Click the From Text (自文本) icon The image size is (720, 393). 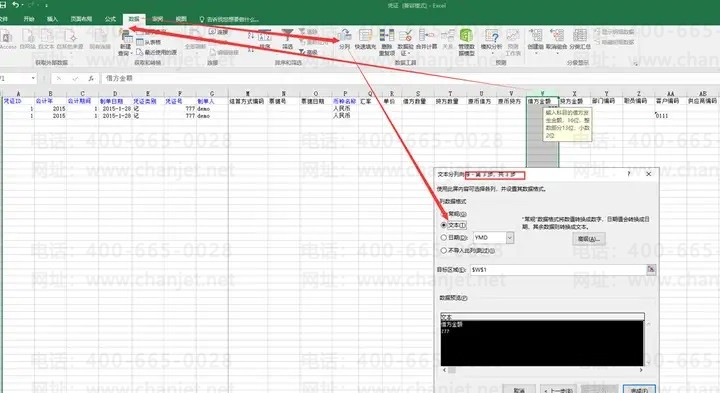click(x=46, y=36)
